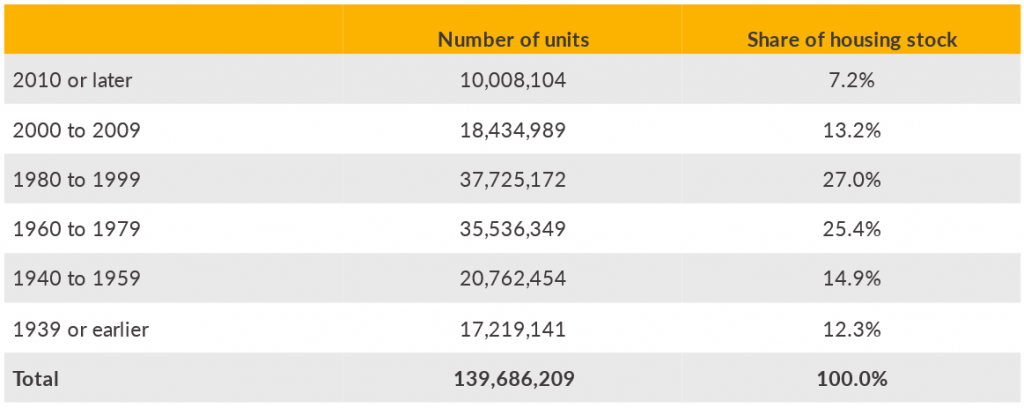1024x408 pixels.
Task: Click the 27.0% share cell
Action: point(852,179)
